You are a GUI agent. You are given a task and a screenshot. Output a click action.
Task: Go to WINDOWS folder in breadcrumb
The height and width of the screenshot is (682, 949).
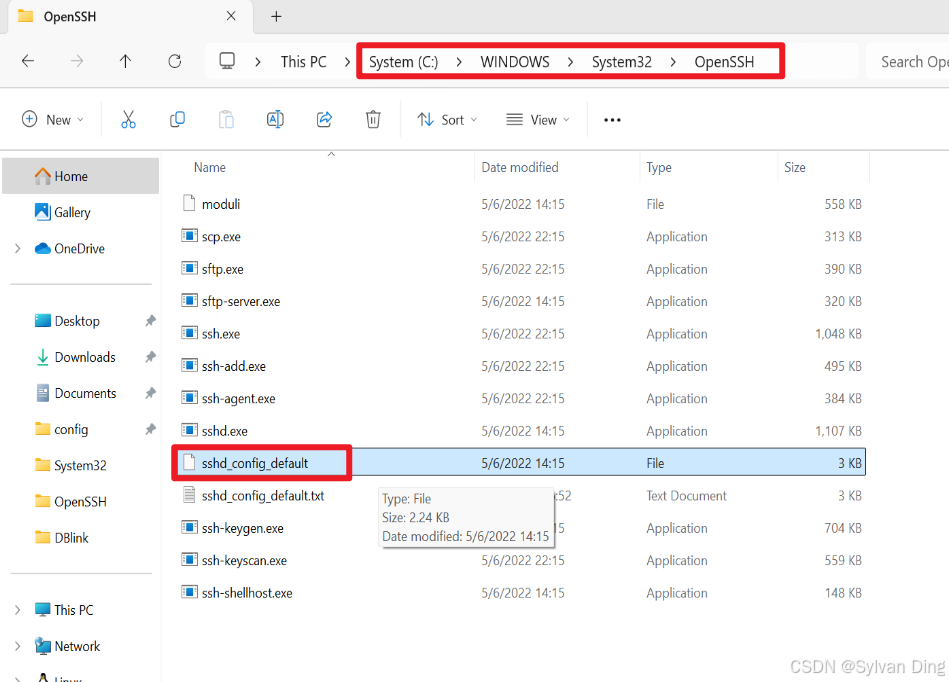(x=515, y=62)
